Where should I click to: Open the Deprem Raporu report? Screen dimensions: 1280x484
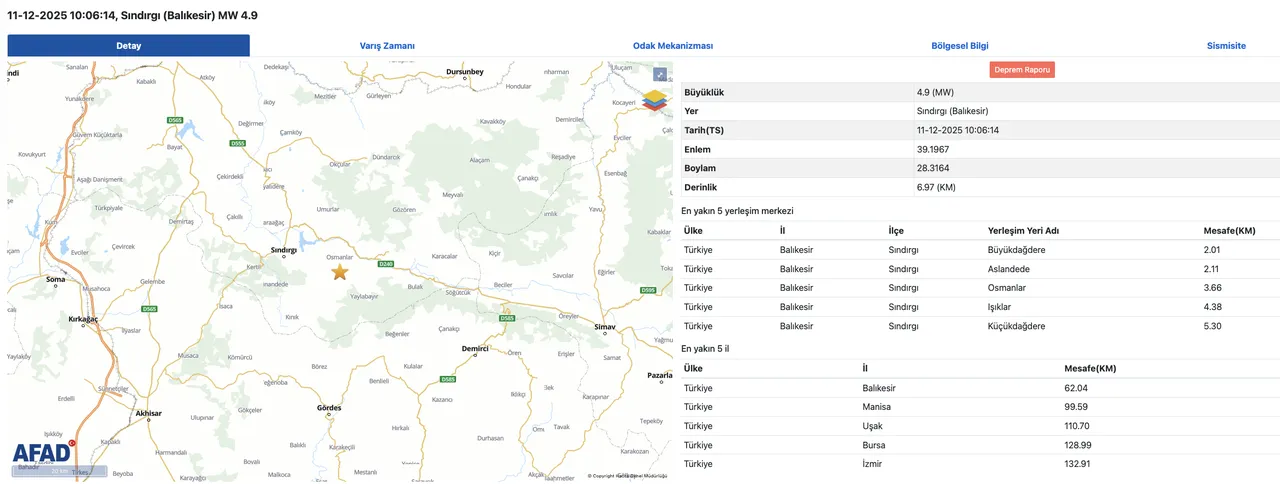[1022, 70]
